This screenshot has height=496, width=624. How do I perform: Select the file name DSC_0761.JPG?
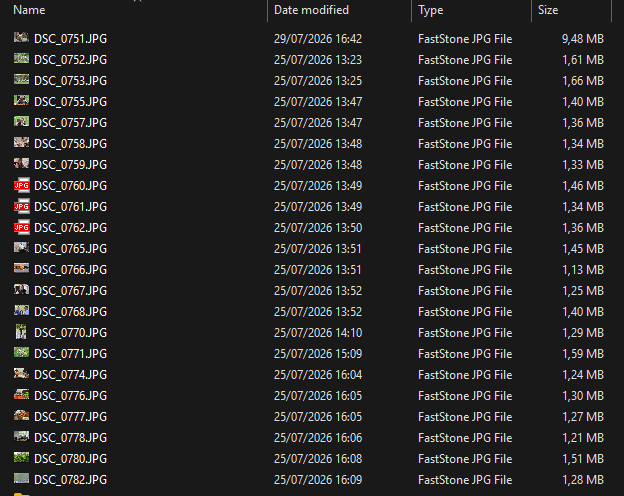click(70, 207)
